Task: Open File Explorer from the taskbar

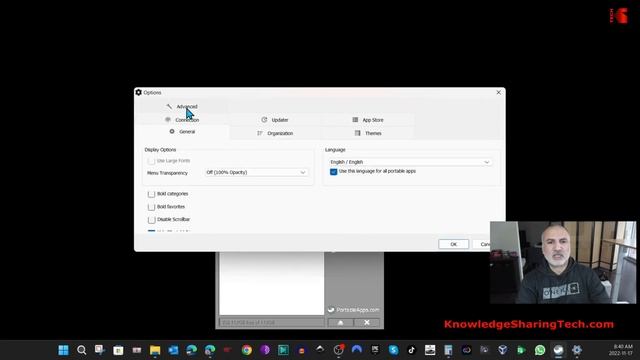Action: pyautogui.click(x=155, y=350)
